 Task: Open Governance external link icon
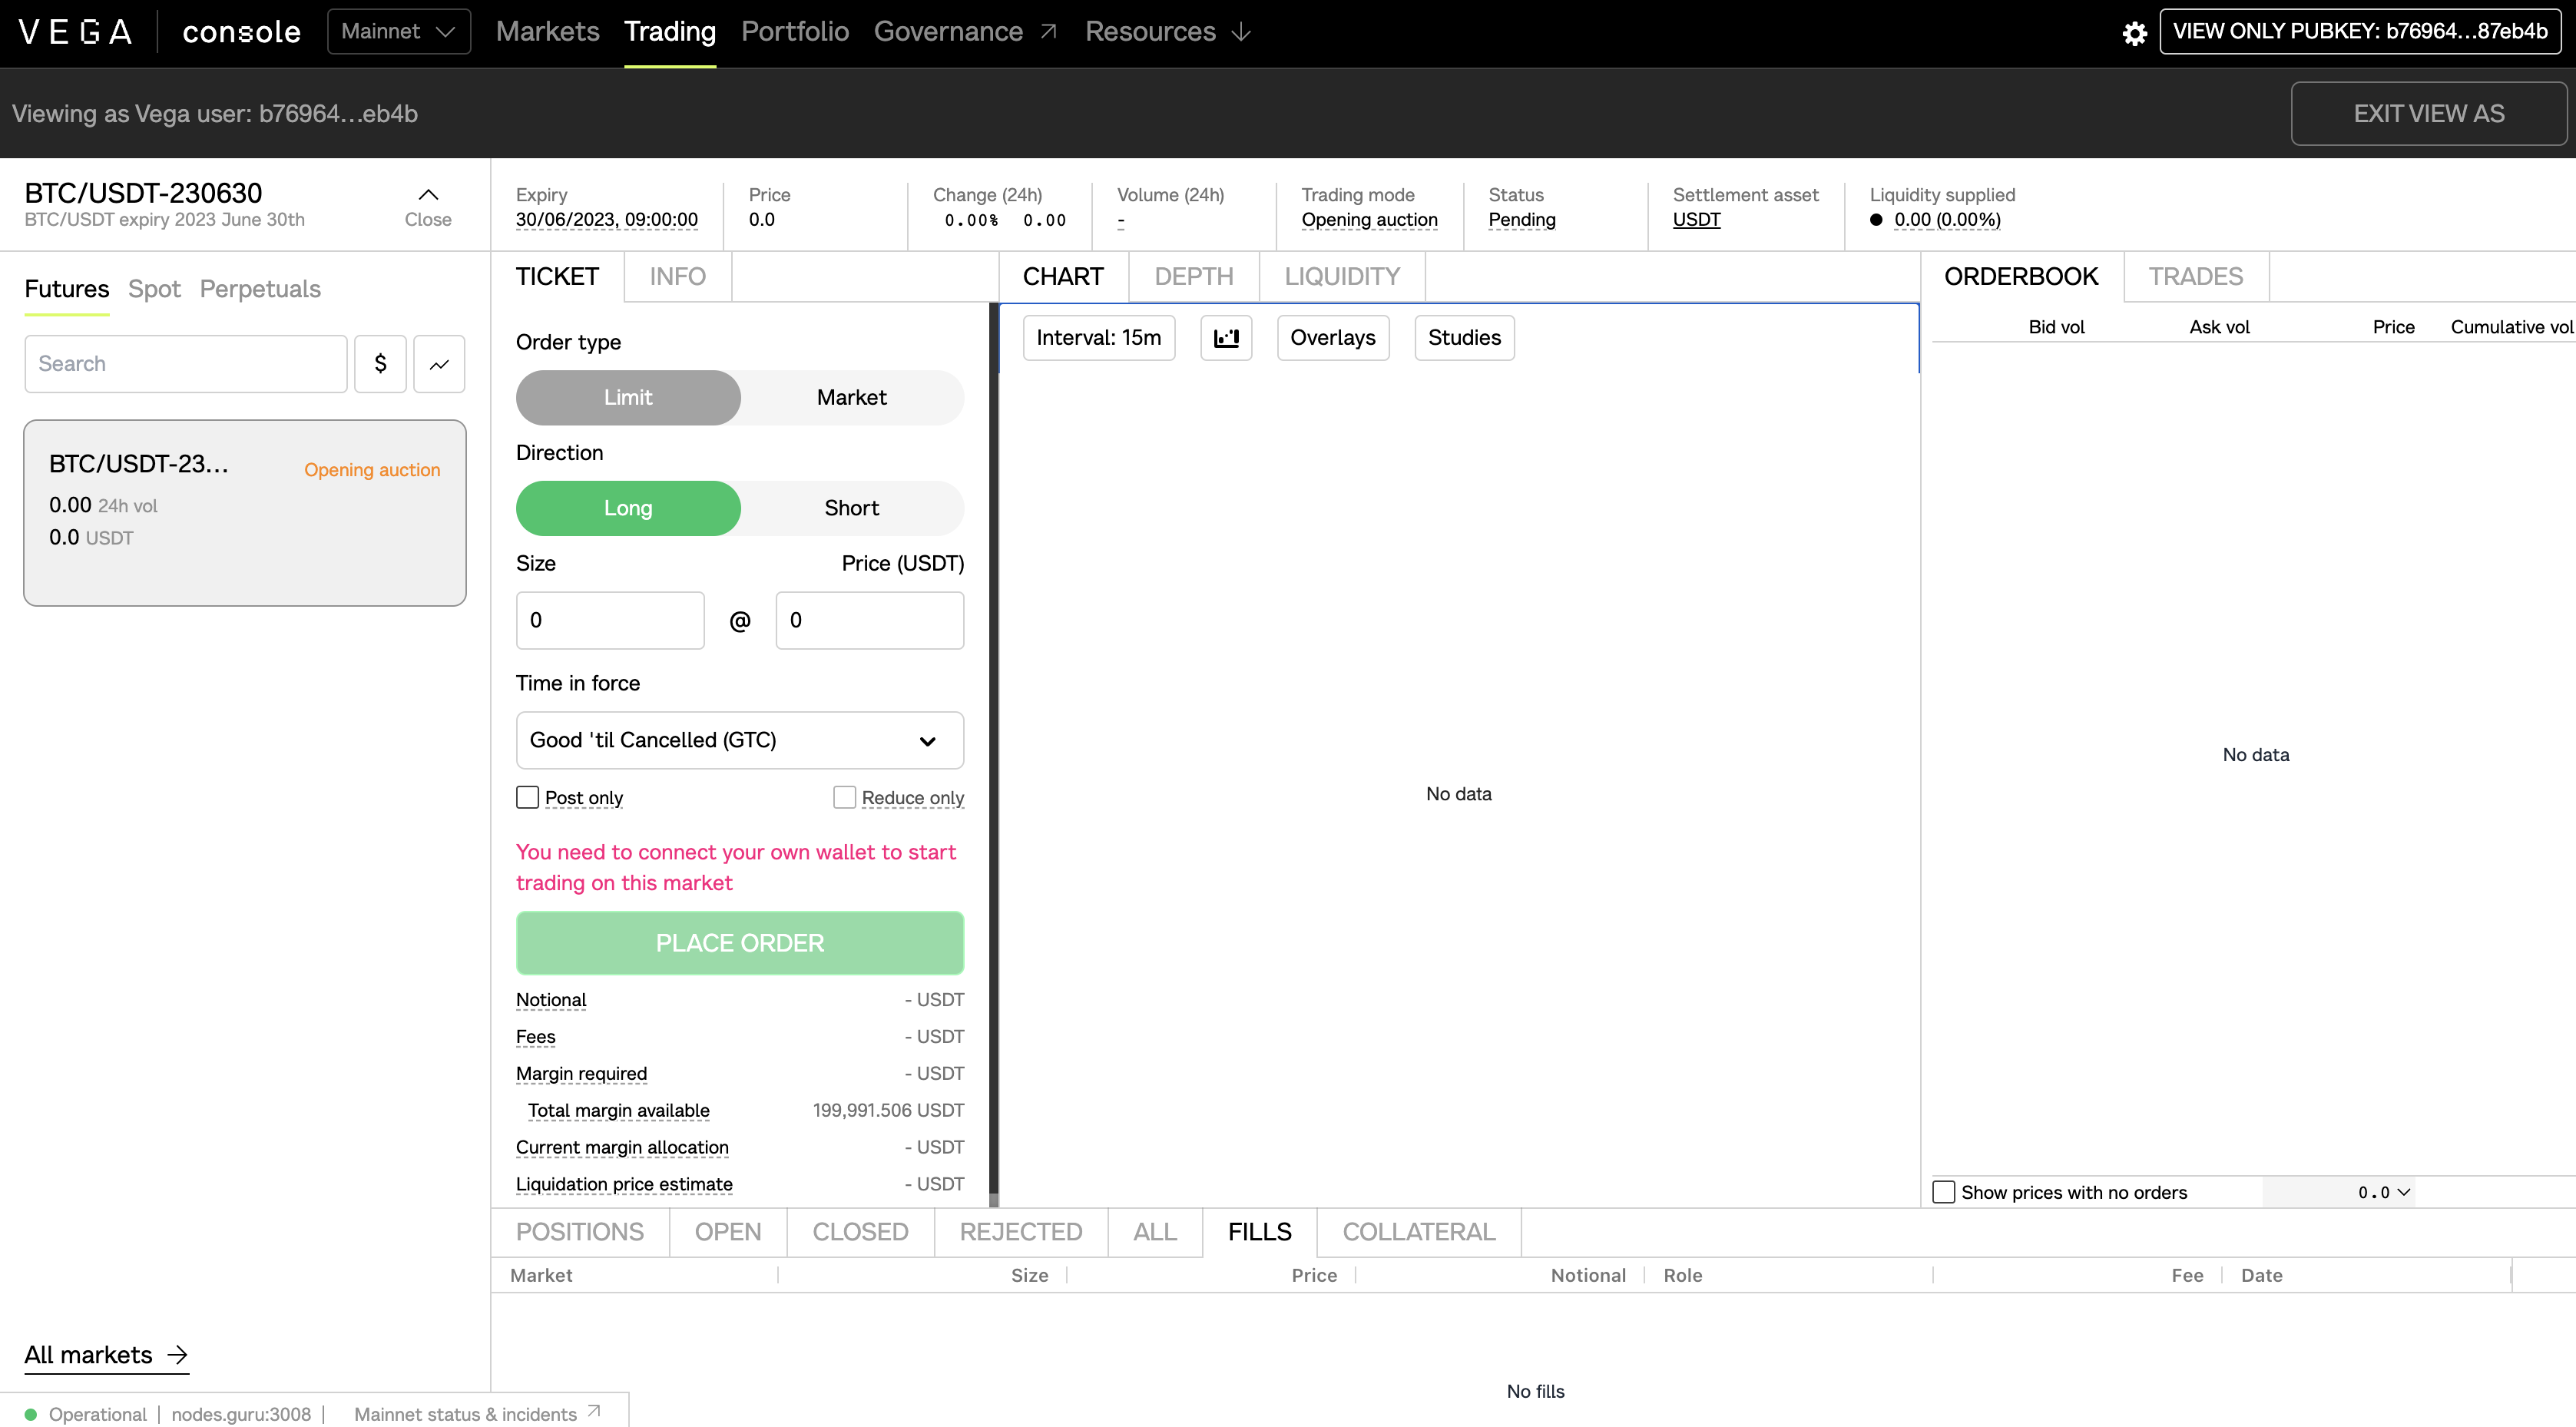pyautogui.click(x=1048, y=31)
